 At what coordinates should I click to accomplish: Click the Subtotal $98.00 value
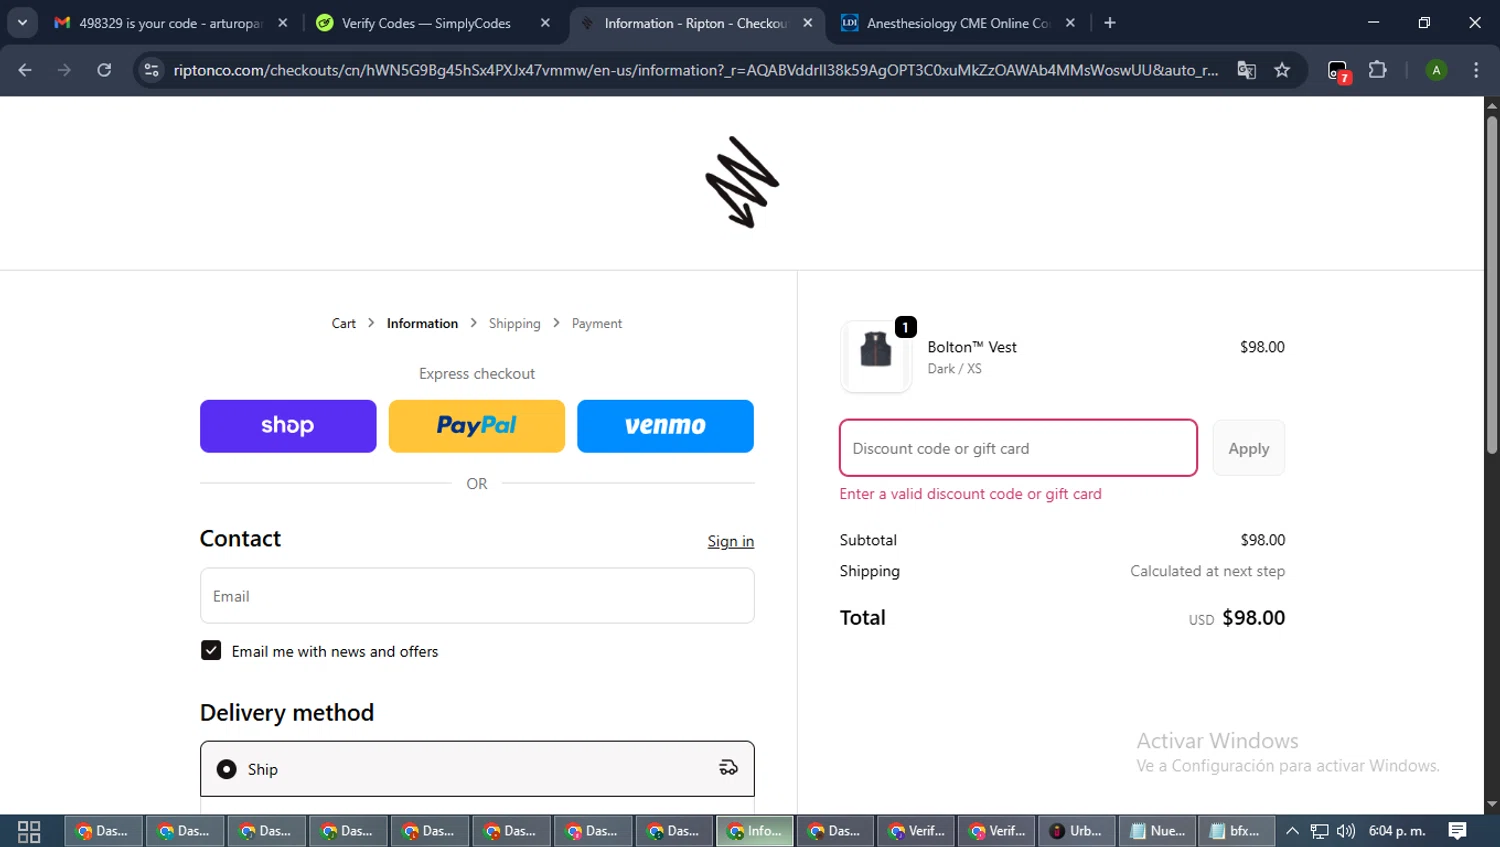[1263, 540]
